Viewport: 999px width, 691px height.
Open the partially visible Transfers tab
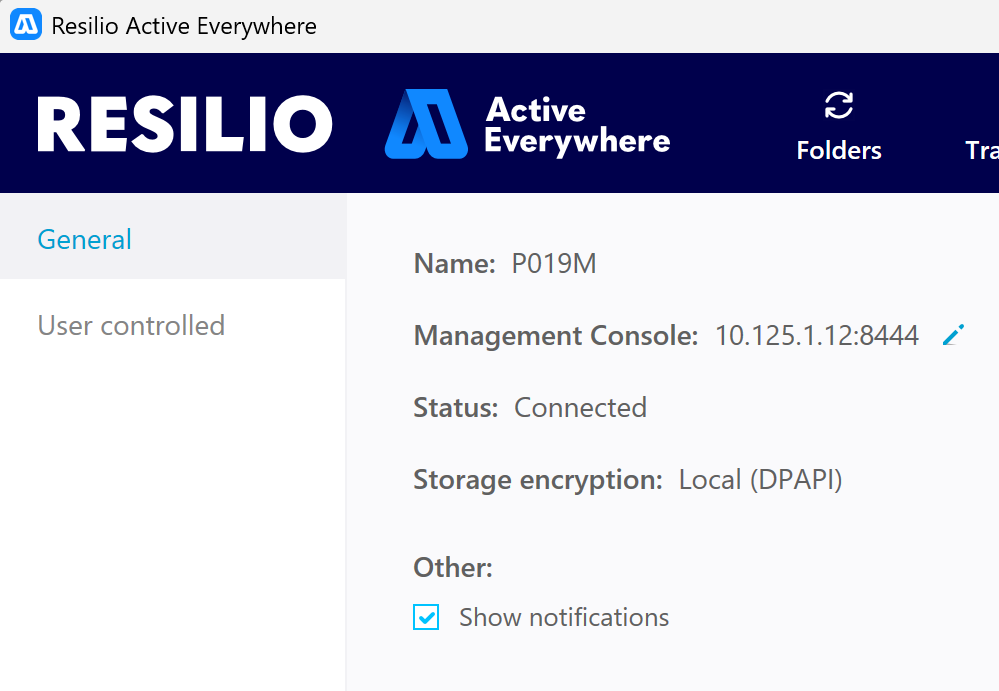click(x=981, y=151)
